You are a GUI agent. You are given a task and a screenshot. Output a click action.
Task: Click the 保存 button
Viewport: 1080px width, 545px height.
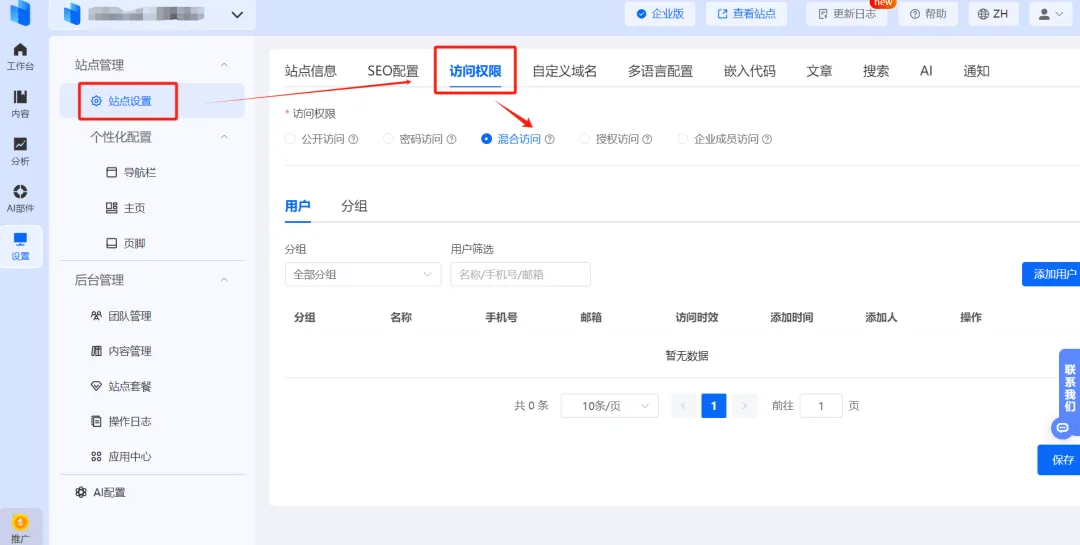point(1059,460)
